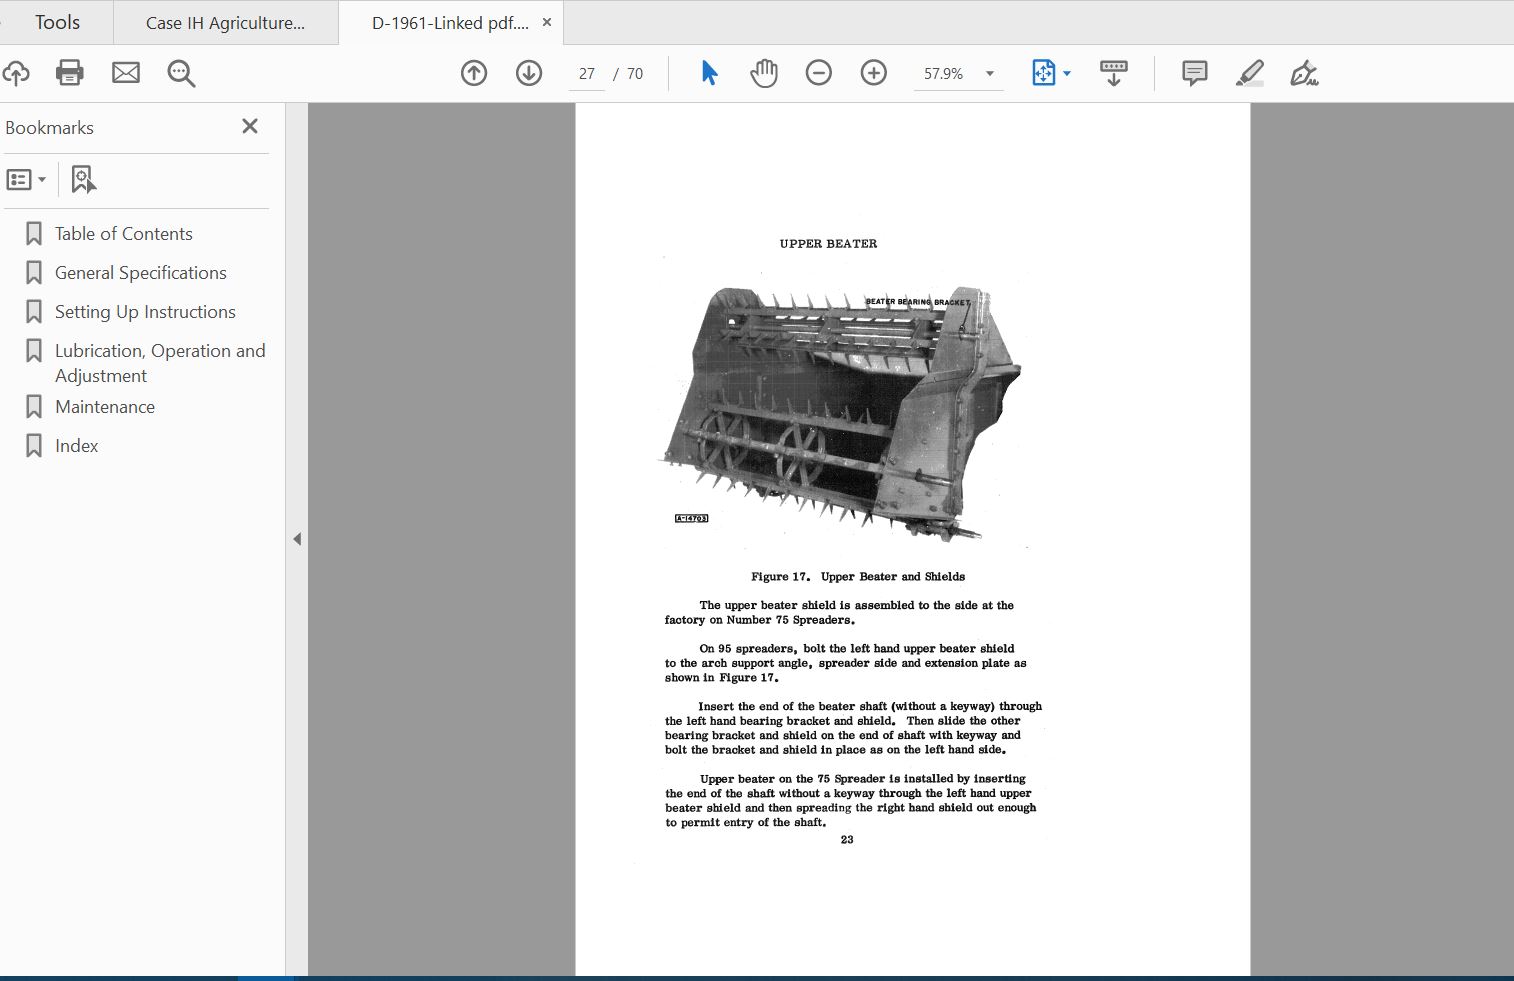The width and height of the screenshot is (1514, 981).
Task: Open Setting Up Instructions bookmark
Action: click(x=145, y=312)
